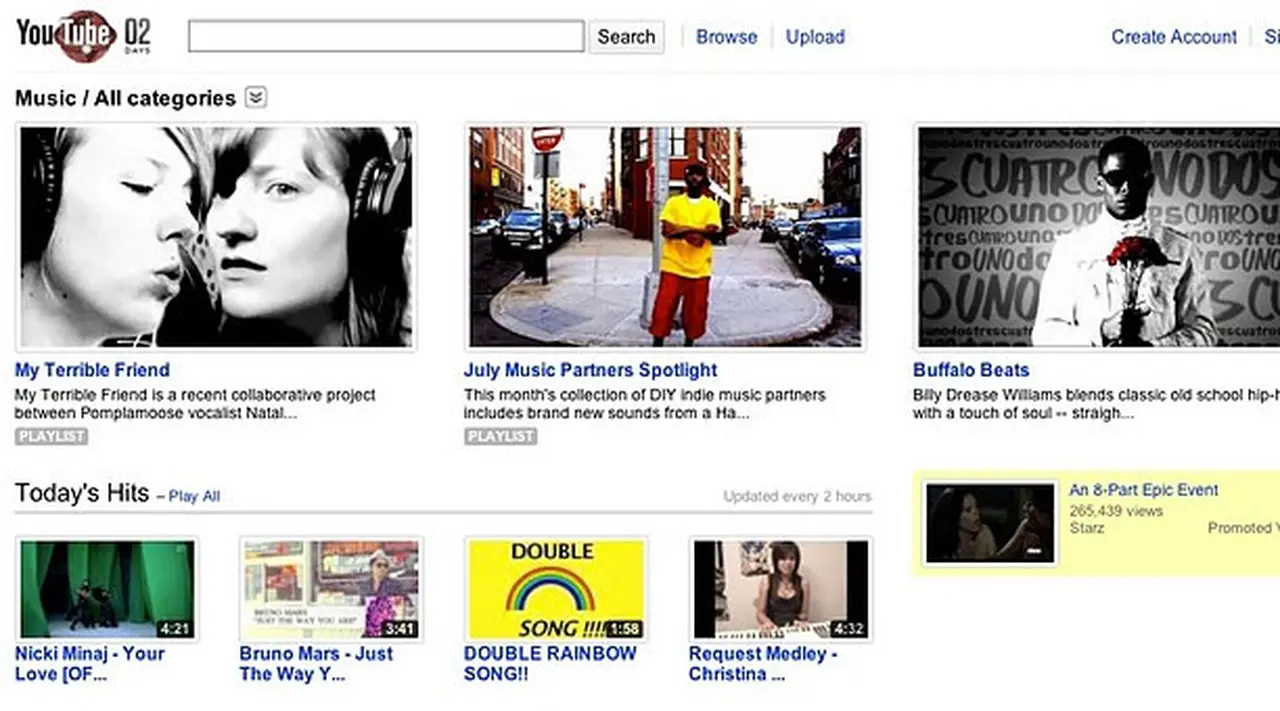The image size is (1280, 711).
Task: Open the Starz promoted video thumbnail
Action: pos(990,523)
